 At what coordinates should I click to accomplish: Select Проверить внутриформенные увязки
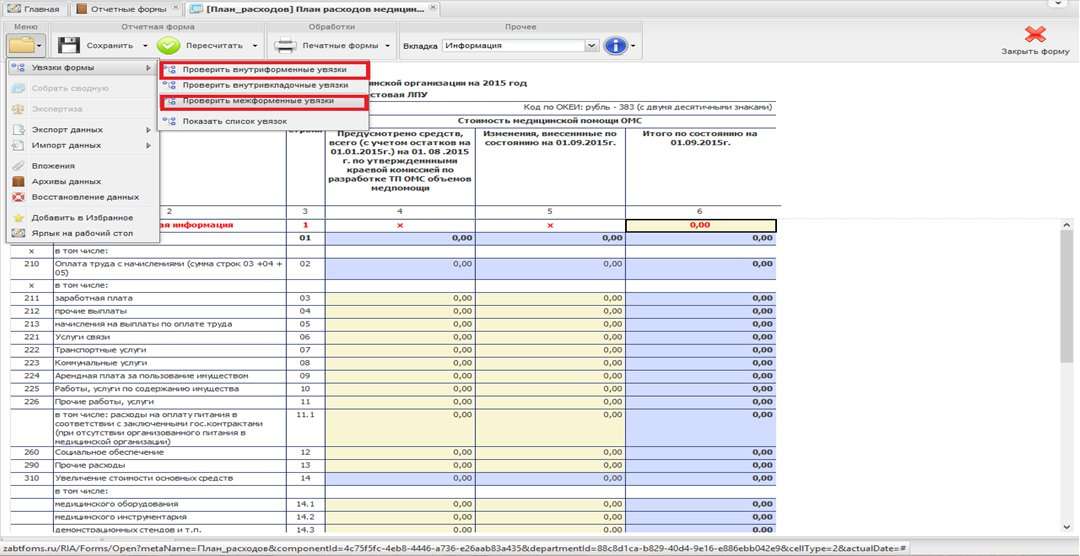tap(264, 70)
